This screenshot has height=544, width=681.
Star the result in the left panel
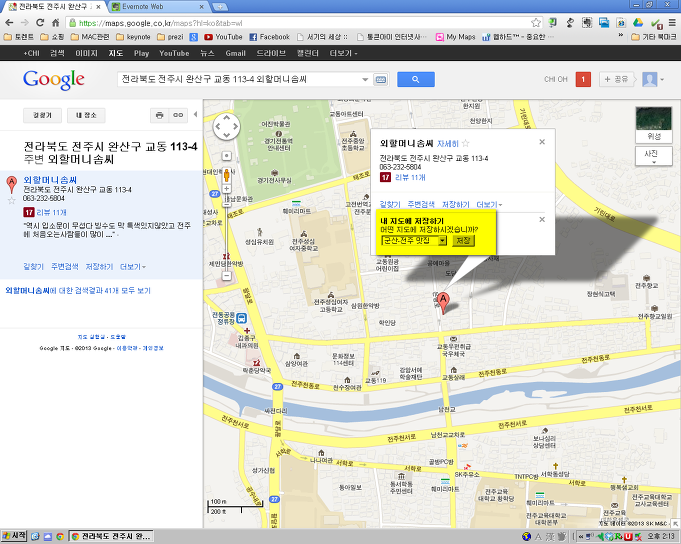(12, 201)
